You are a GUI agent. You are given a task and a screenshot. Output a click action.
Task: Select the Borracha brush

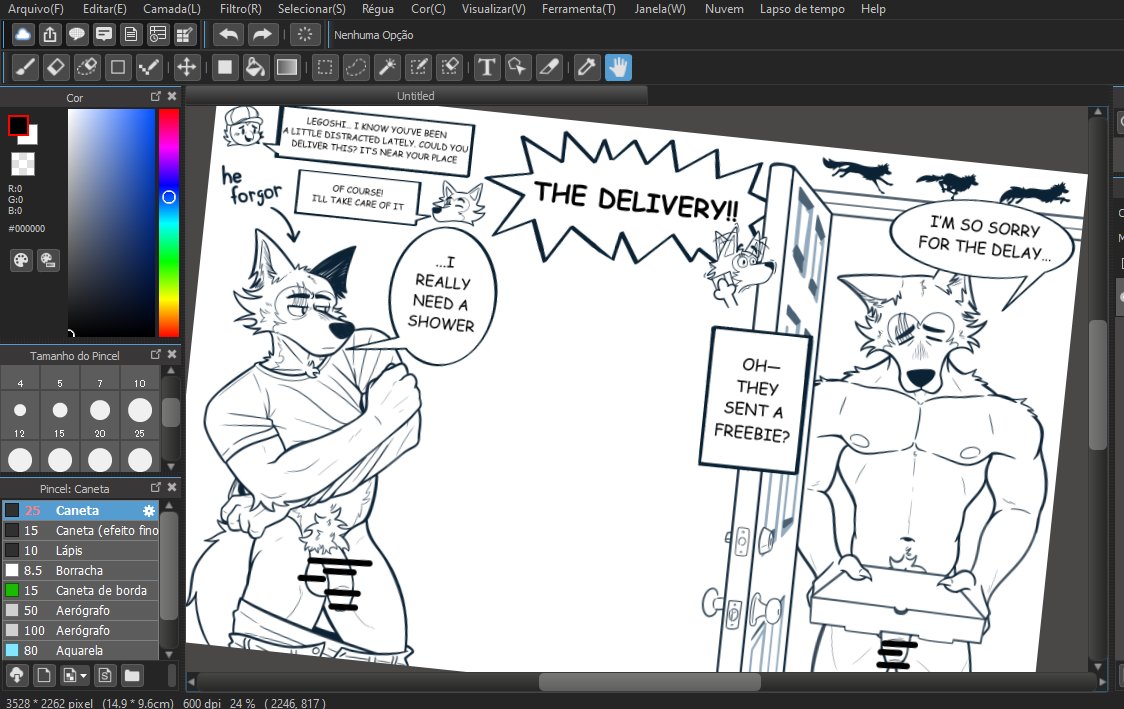(80, 571)
